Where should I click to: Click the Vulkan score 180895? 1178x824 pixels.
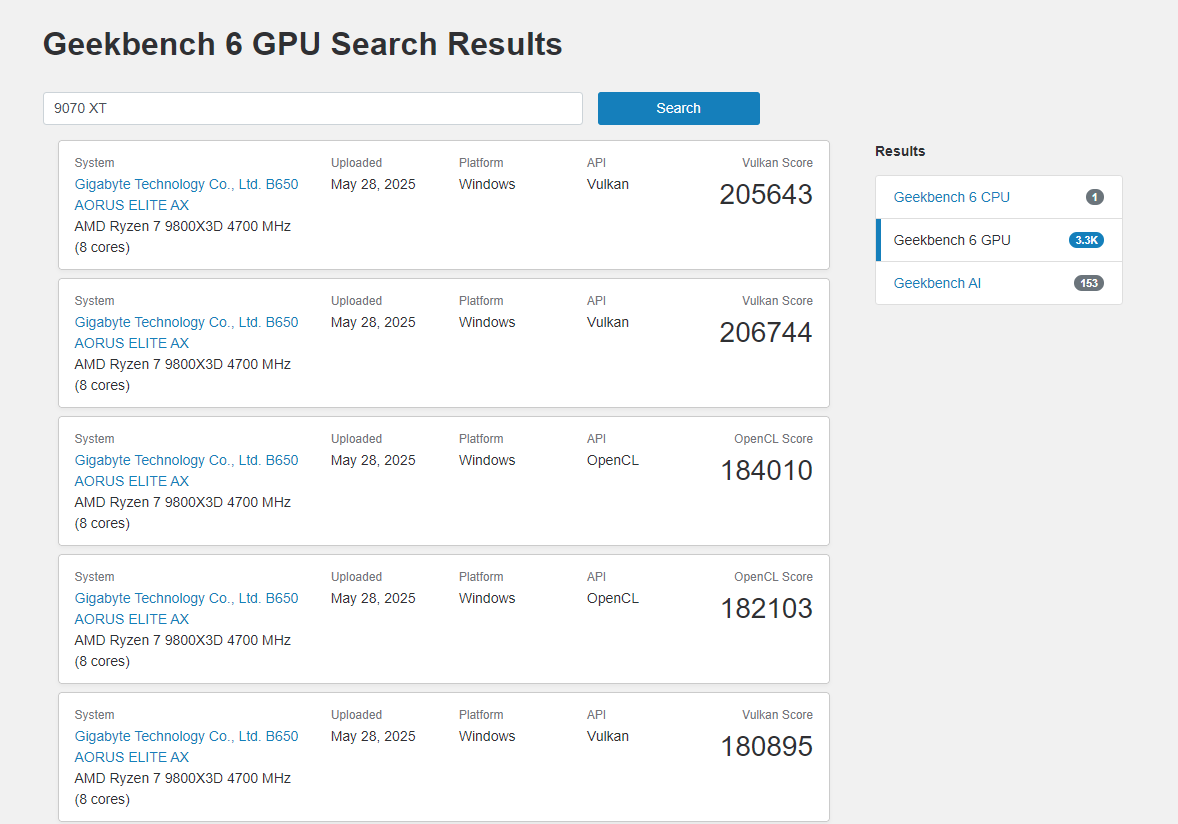(766, 747)
